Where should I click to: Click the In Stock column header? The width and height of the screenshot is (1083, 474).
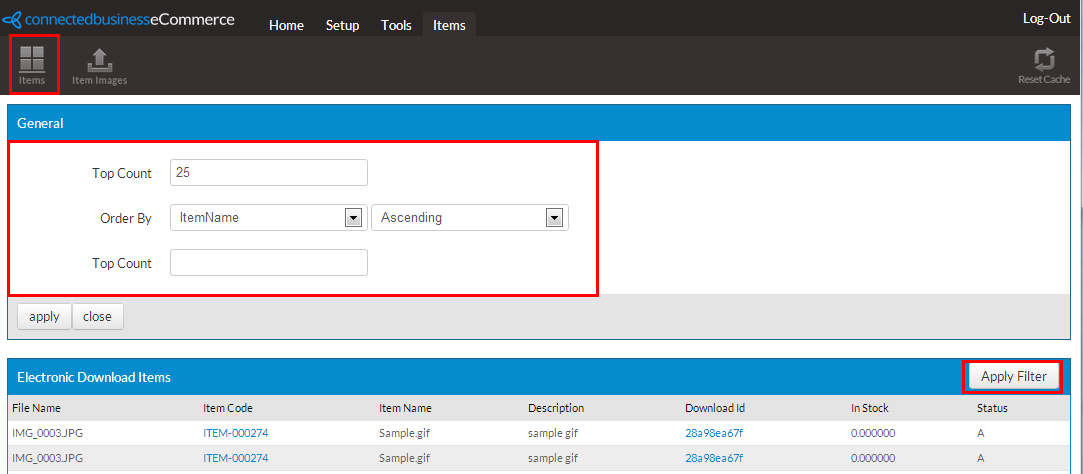pos(870,408)
